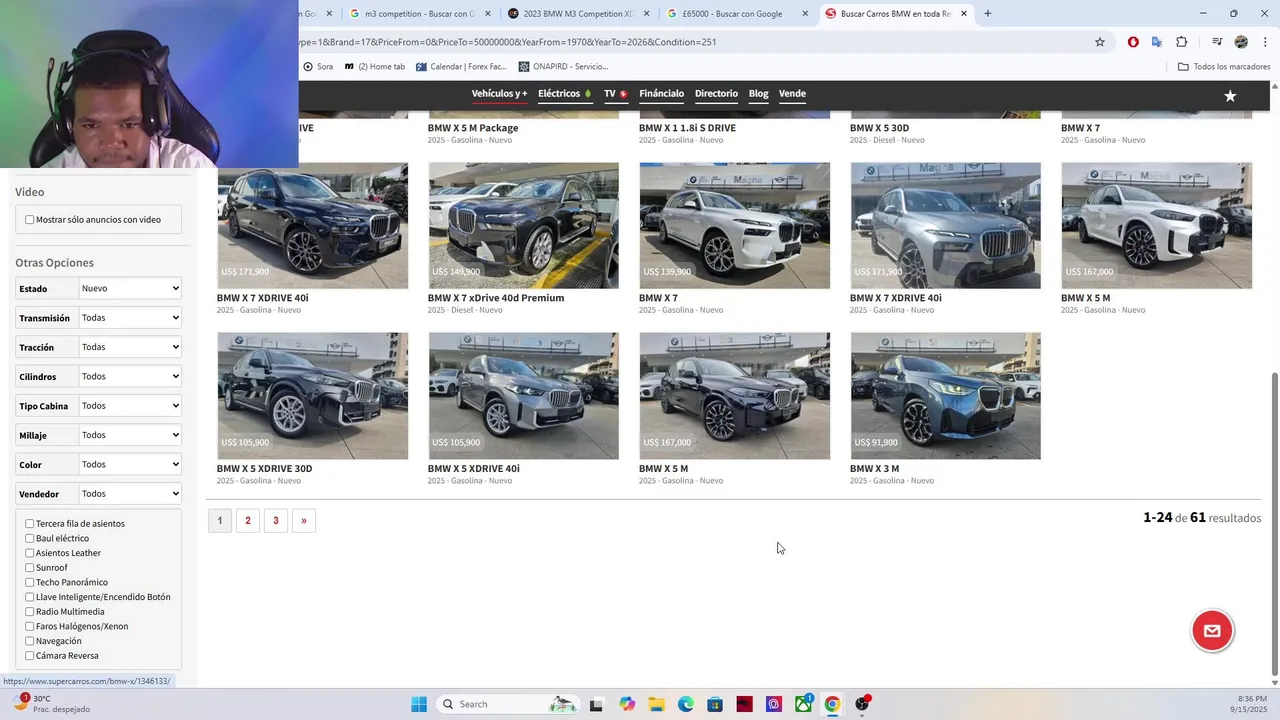Viewport: 1280px width, 720px height.
Task: Enable 'Cámara Reversa' checkbox
Action: point(30,656)
